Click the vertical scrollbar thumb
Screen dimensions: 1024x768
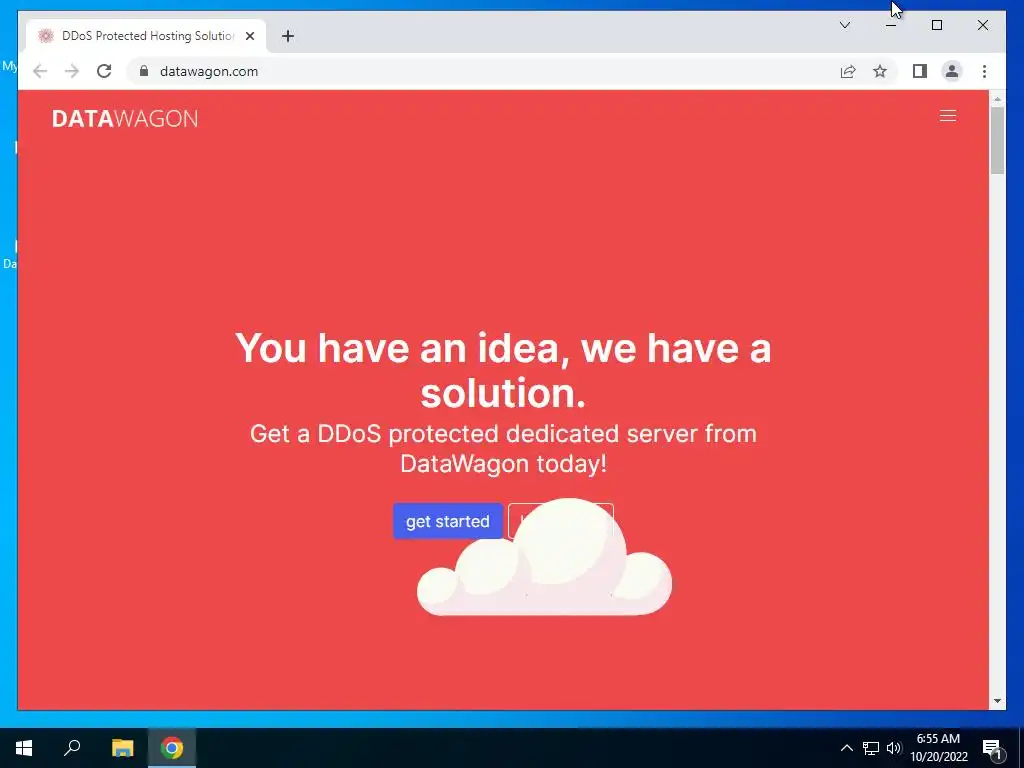[x=997, y=140]
